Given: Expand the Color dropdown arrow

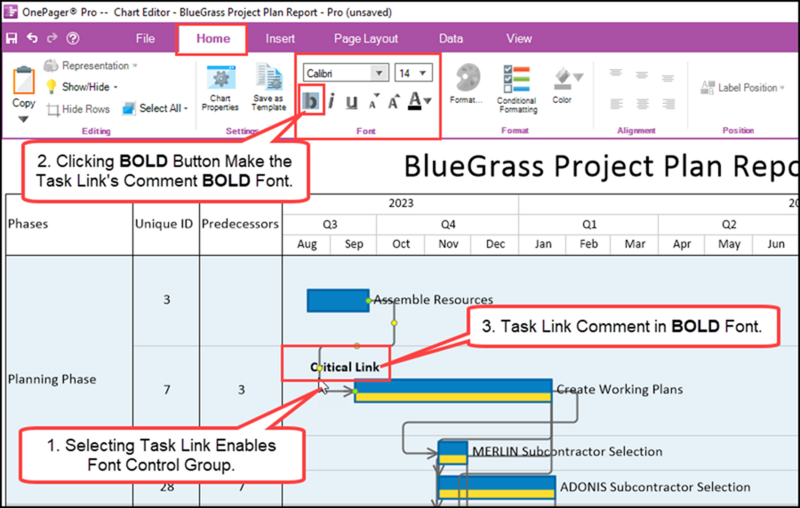Looking at the screenshot, I should click(578, 77).
